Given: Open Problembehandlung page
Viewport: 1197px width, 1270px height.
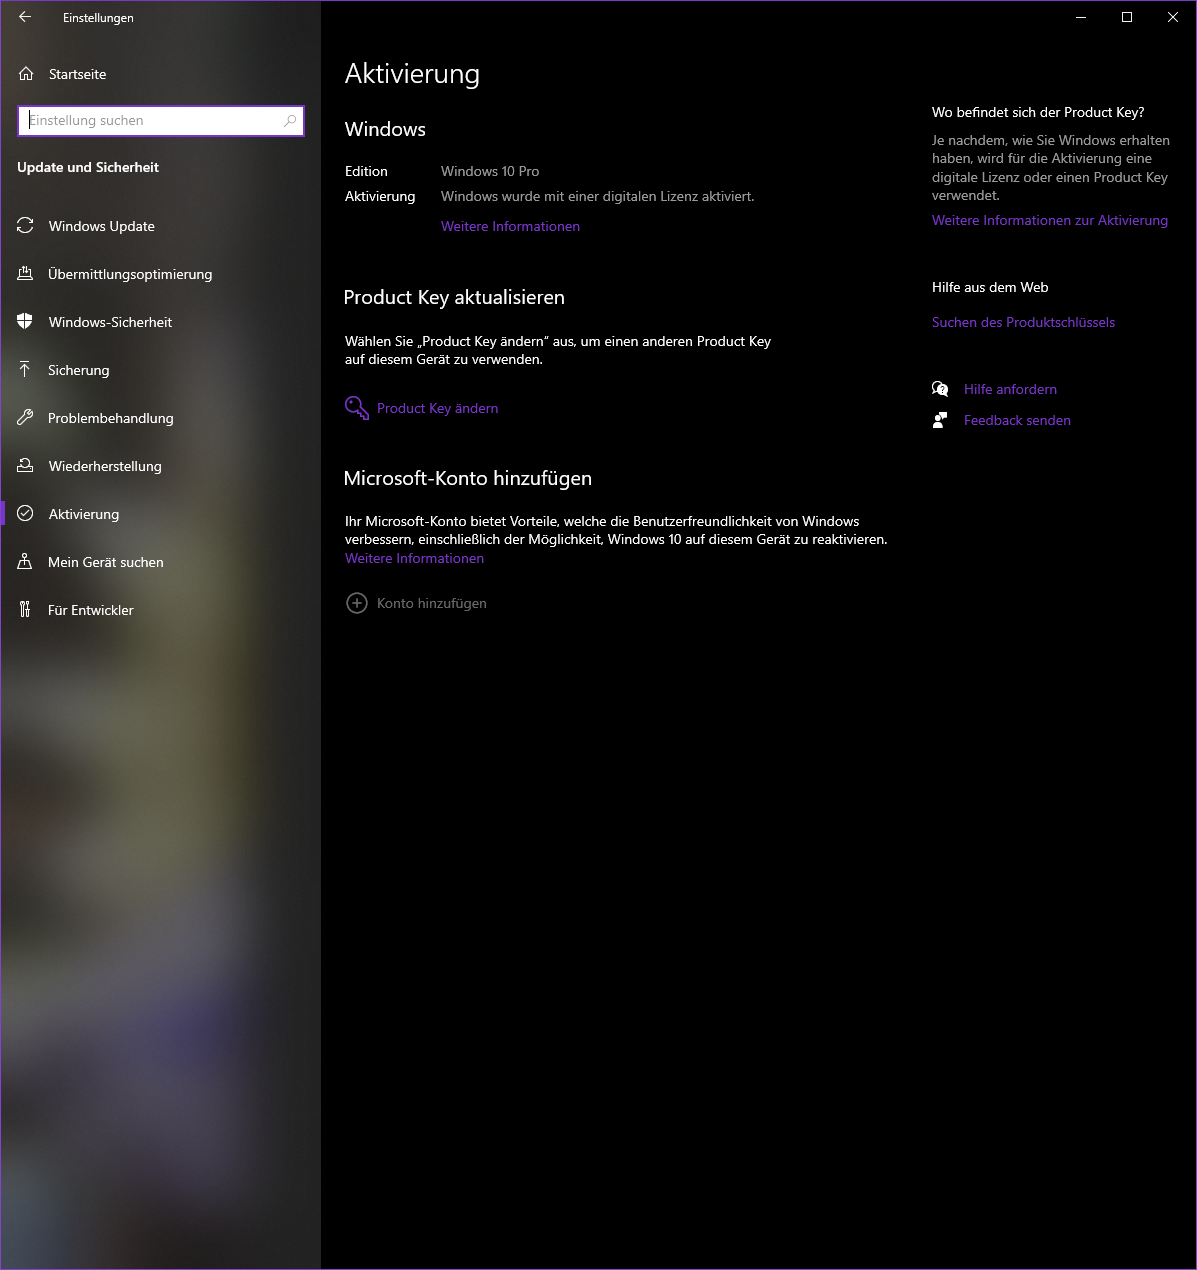Looking at the screenshot, I should click(161, 418).
